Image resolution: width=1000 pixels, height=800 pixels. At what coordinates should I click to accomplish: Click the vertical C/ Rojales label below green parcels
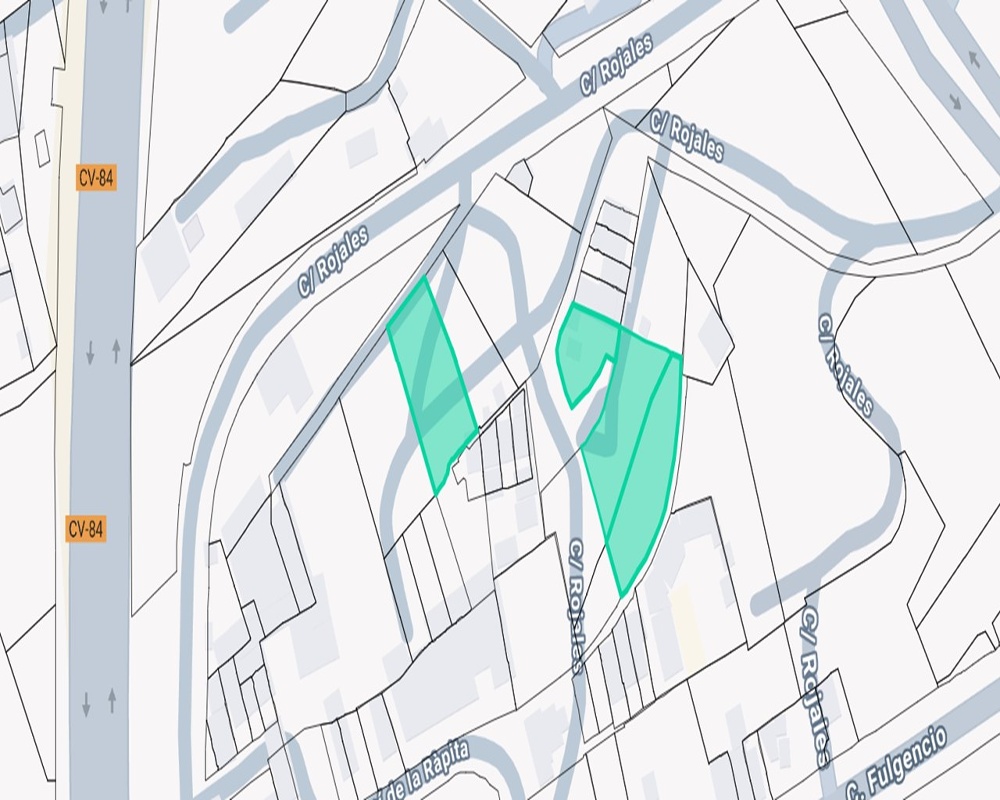coord(576,606)
